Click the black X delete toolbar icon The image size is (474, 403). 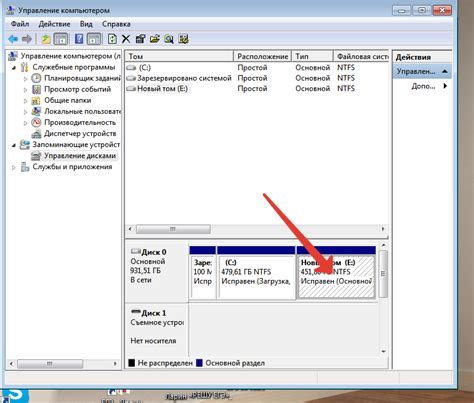[126, 39]
